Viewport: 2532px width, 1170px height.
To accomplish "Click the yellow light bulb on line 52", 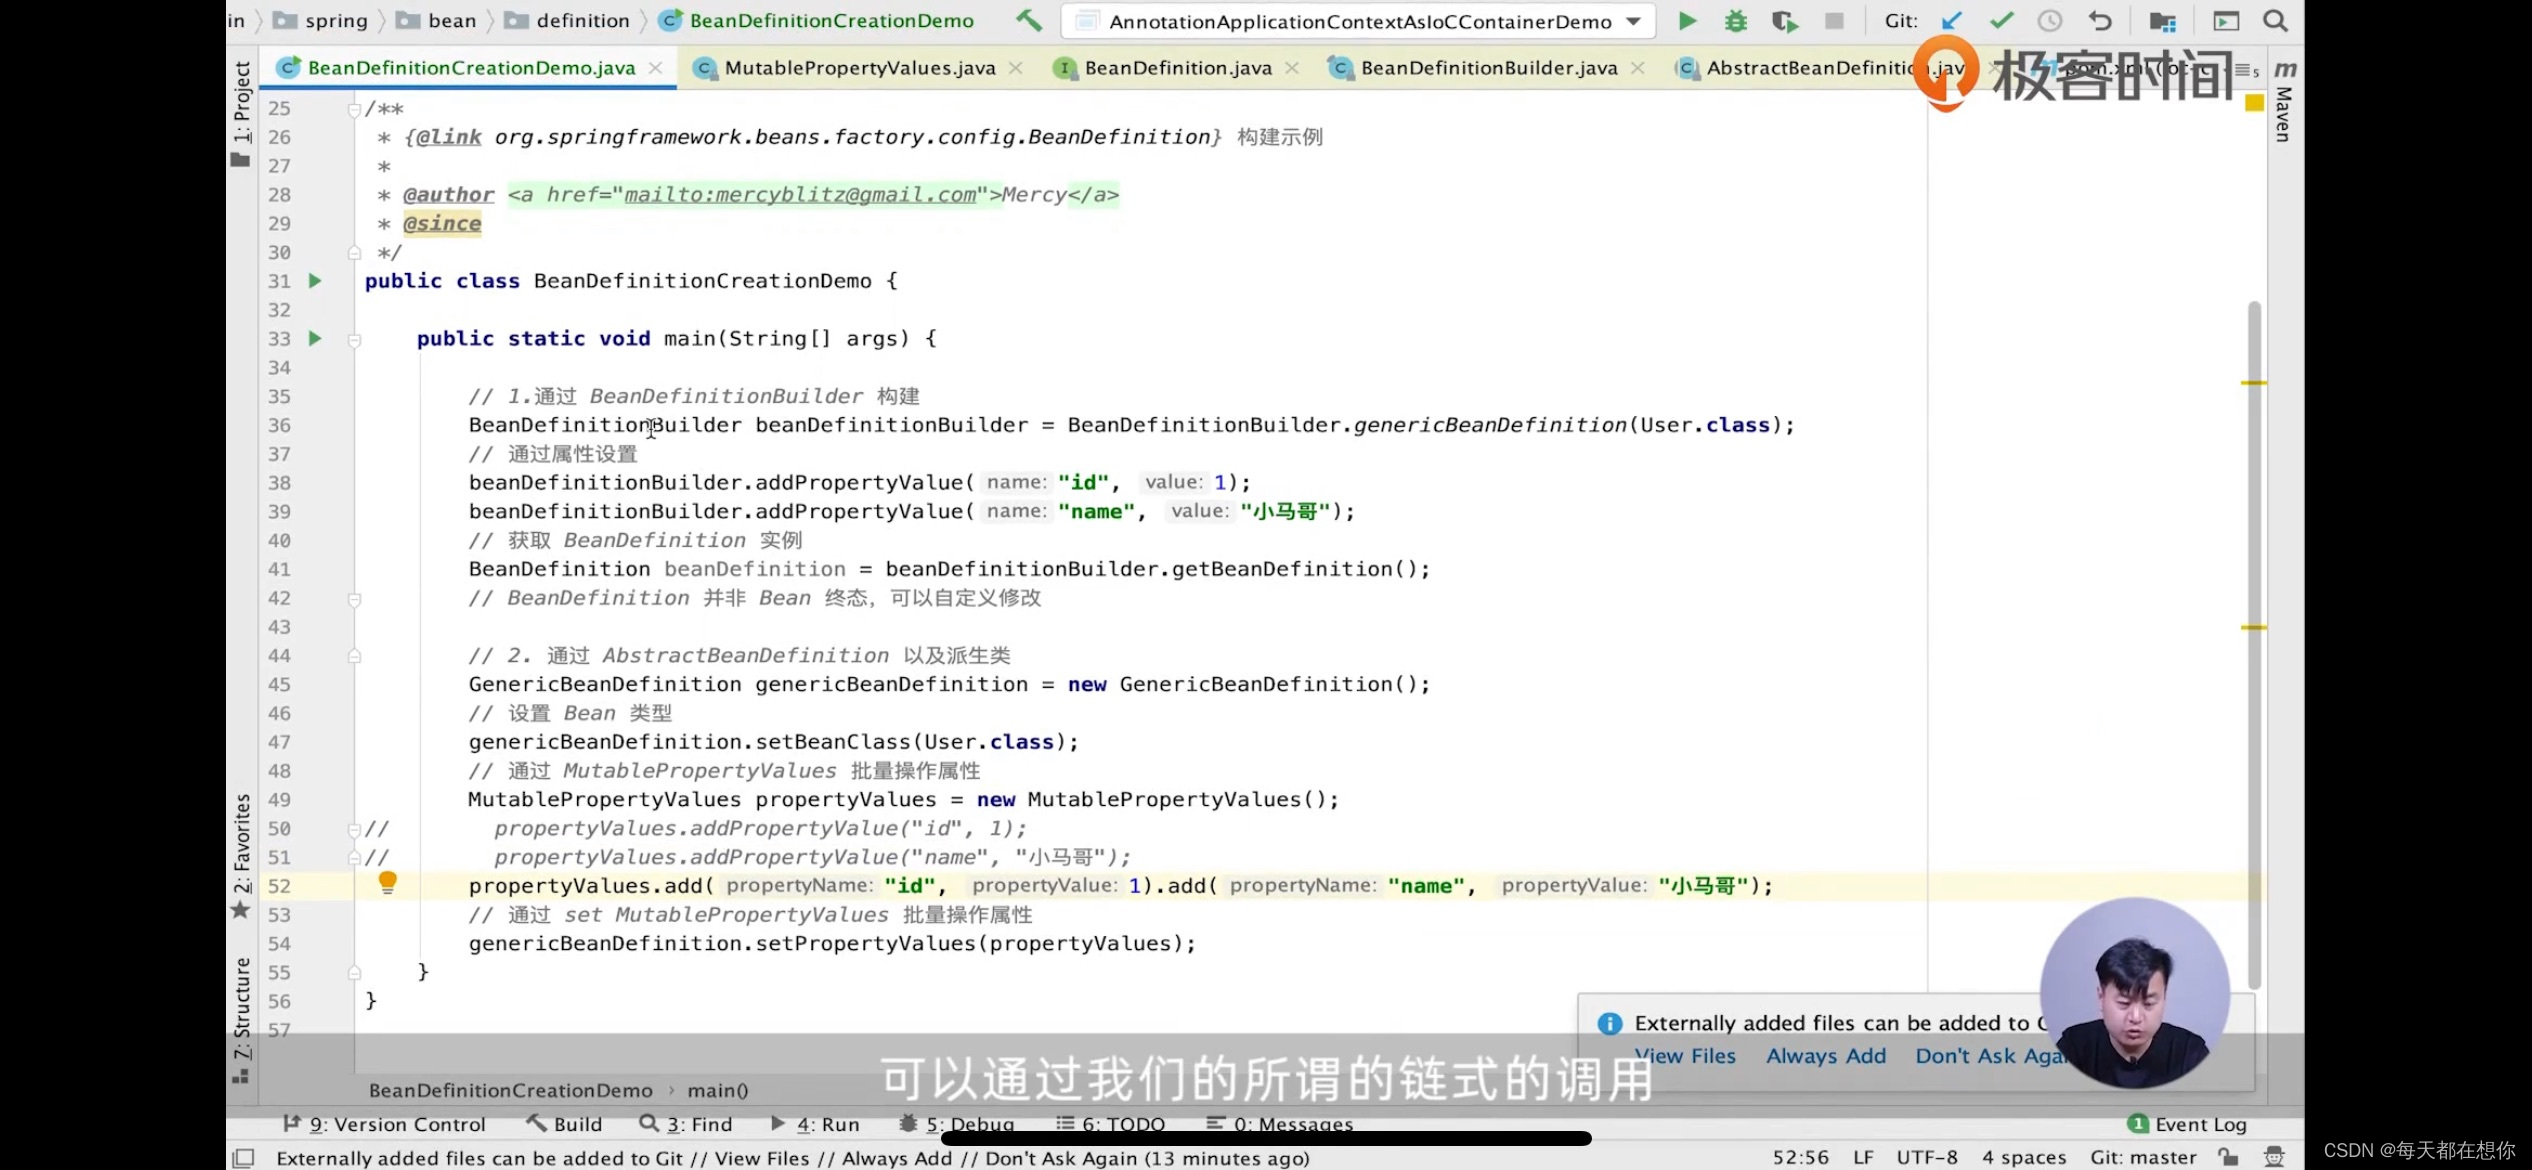I will click(387, 882).
